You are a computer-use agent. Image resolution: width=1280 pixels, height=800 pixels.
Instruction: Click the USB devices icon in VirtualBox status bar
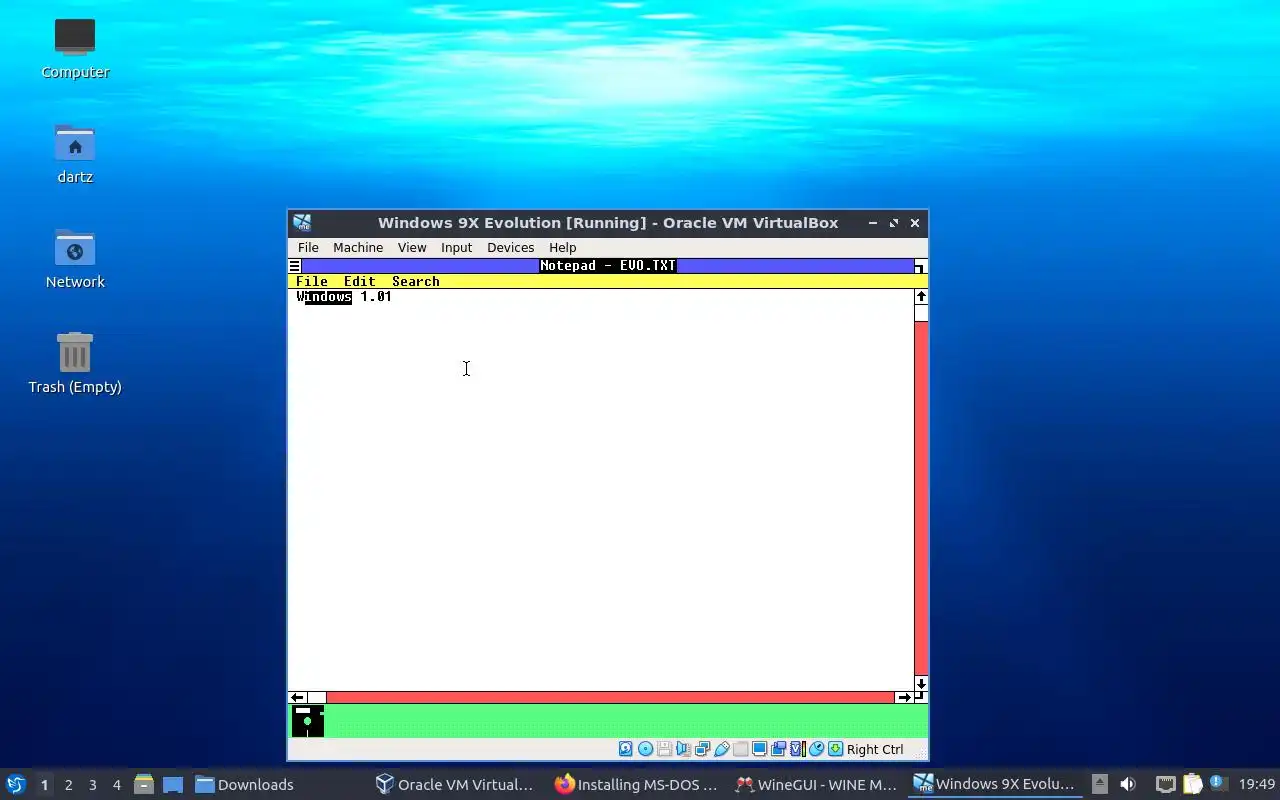coord(721,749)
